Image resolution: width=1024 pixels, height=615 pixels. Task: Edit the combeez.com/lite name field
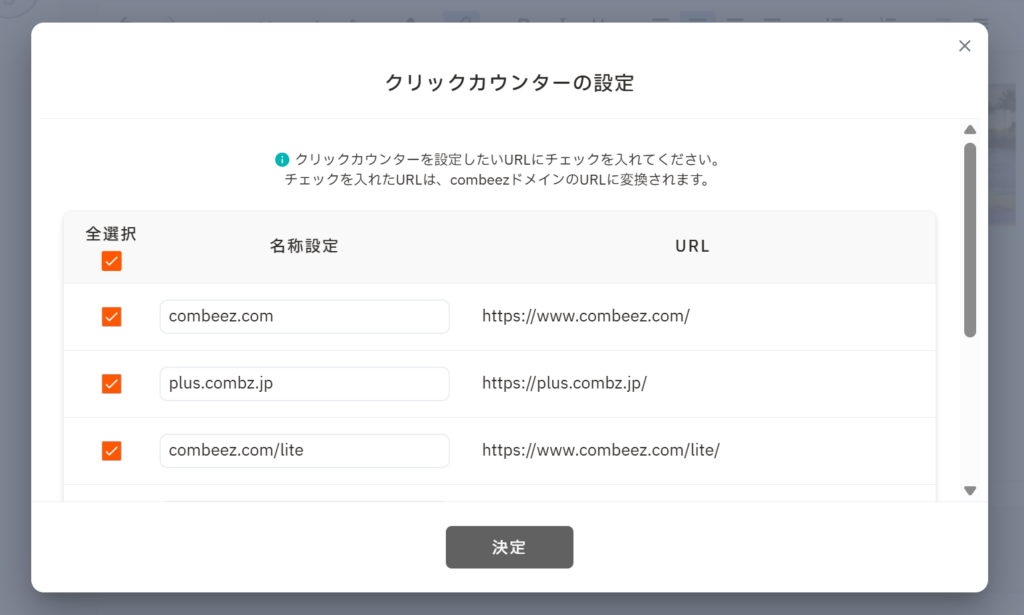[x=304, y=451]
